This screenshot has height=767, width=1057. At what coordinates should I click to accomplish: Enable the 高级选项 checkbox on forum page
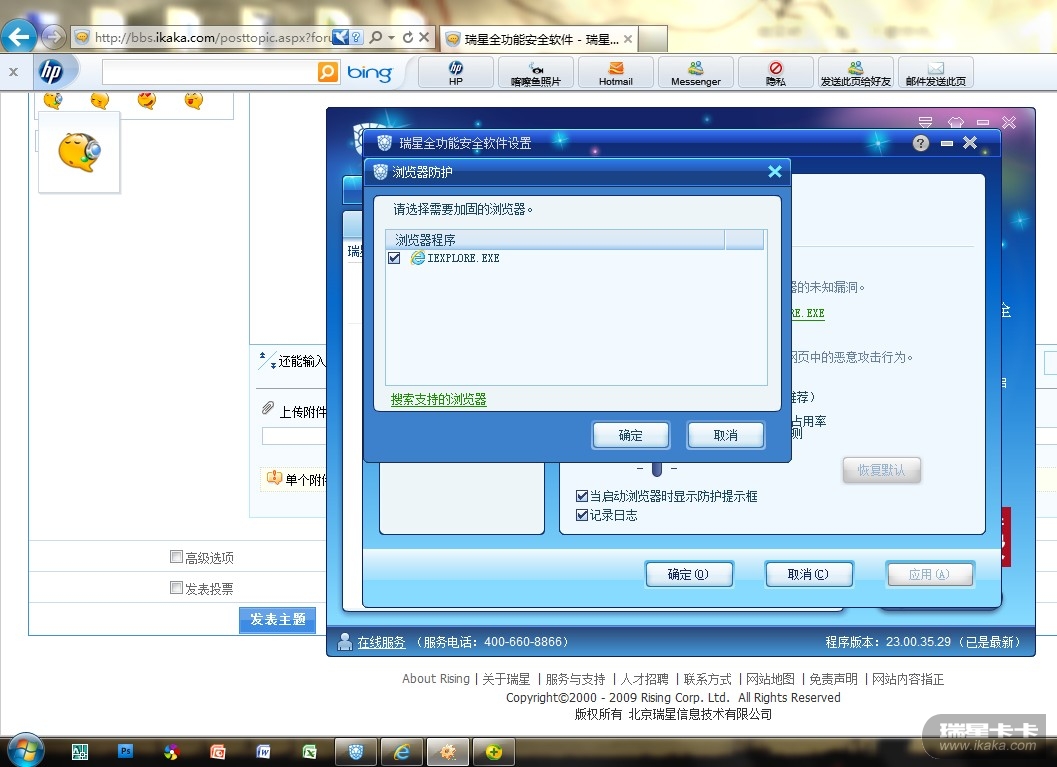(x=176, y=557)
